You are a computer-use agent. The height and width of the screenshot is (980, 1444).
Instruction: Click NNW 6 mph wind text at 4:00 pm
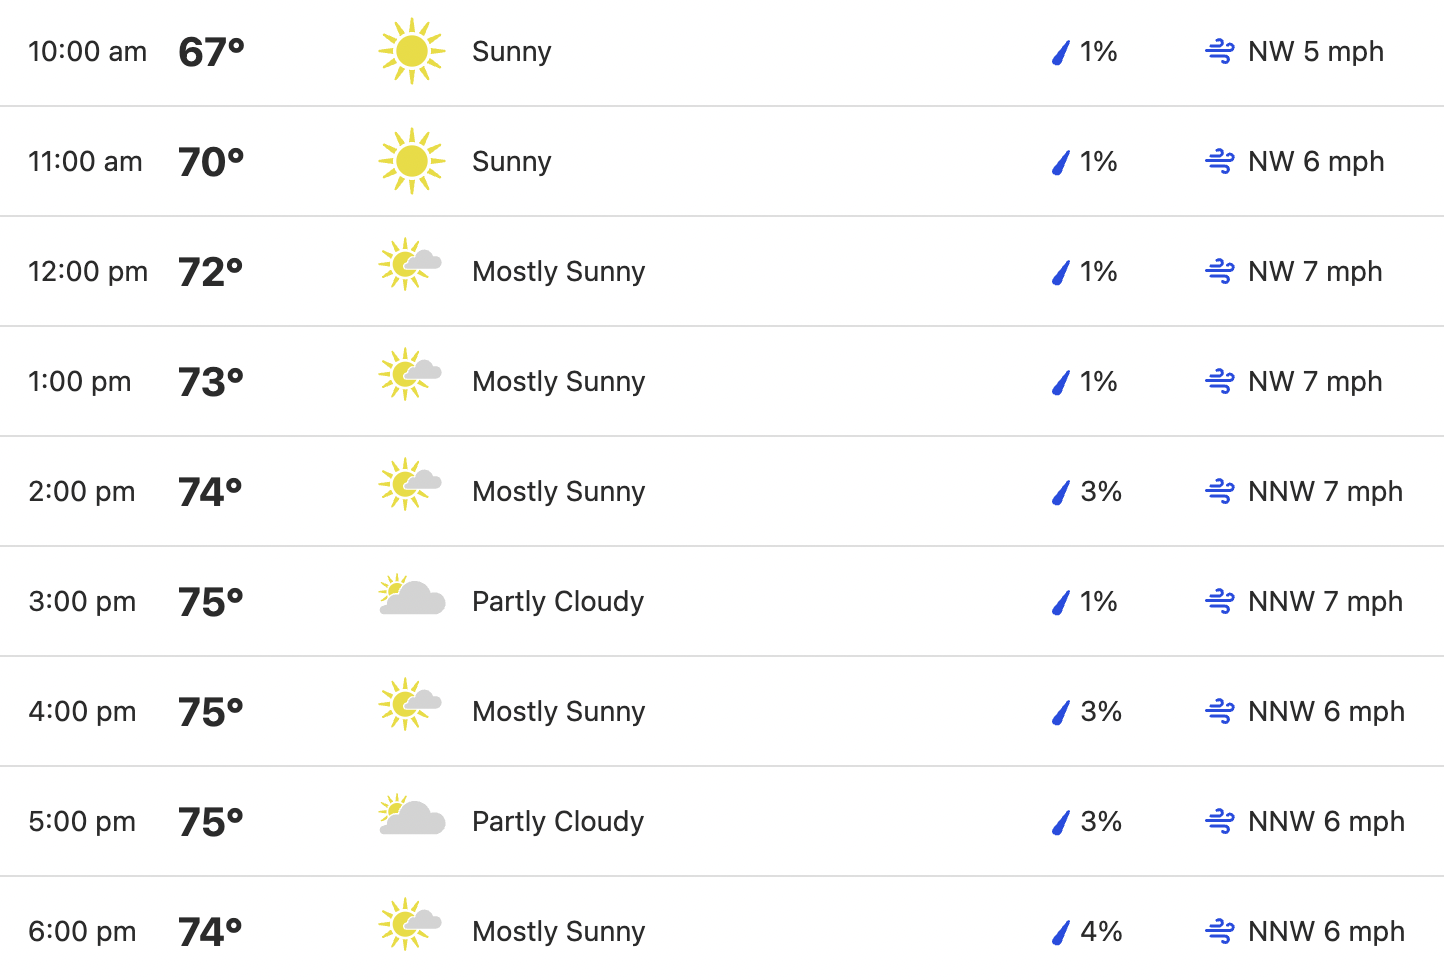tap(1326, 711)
